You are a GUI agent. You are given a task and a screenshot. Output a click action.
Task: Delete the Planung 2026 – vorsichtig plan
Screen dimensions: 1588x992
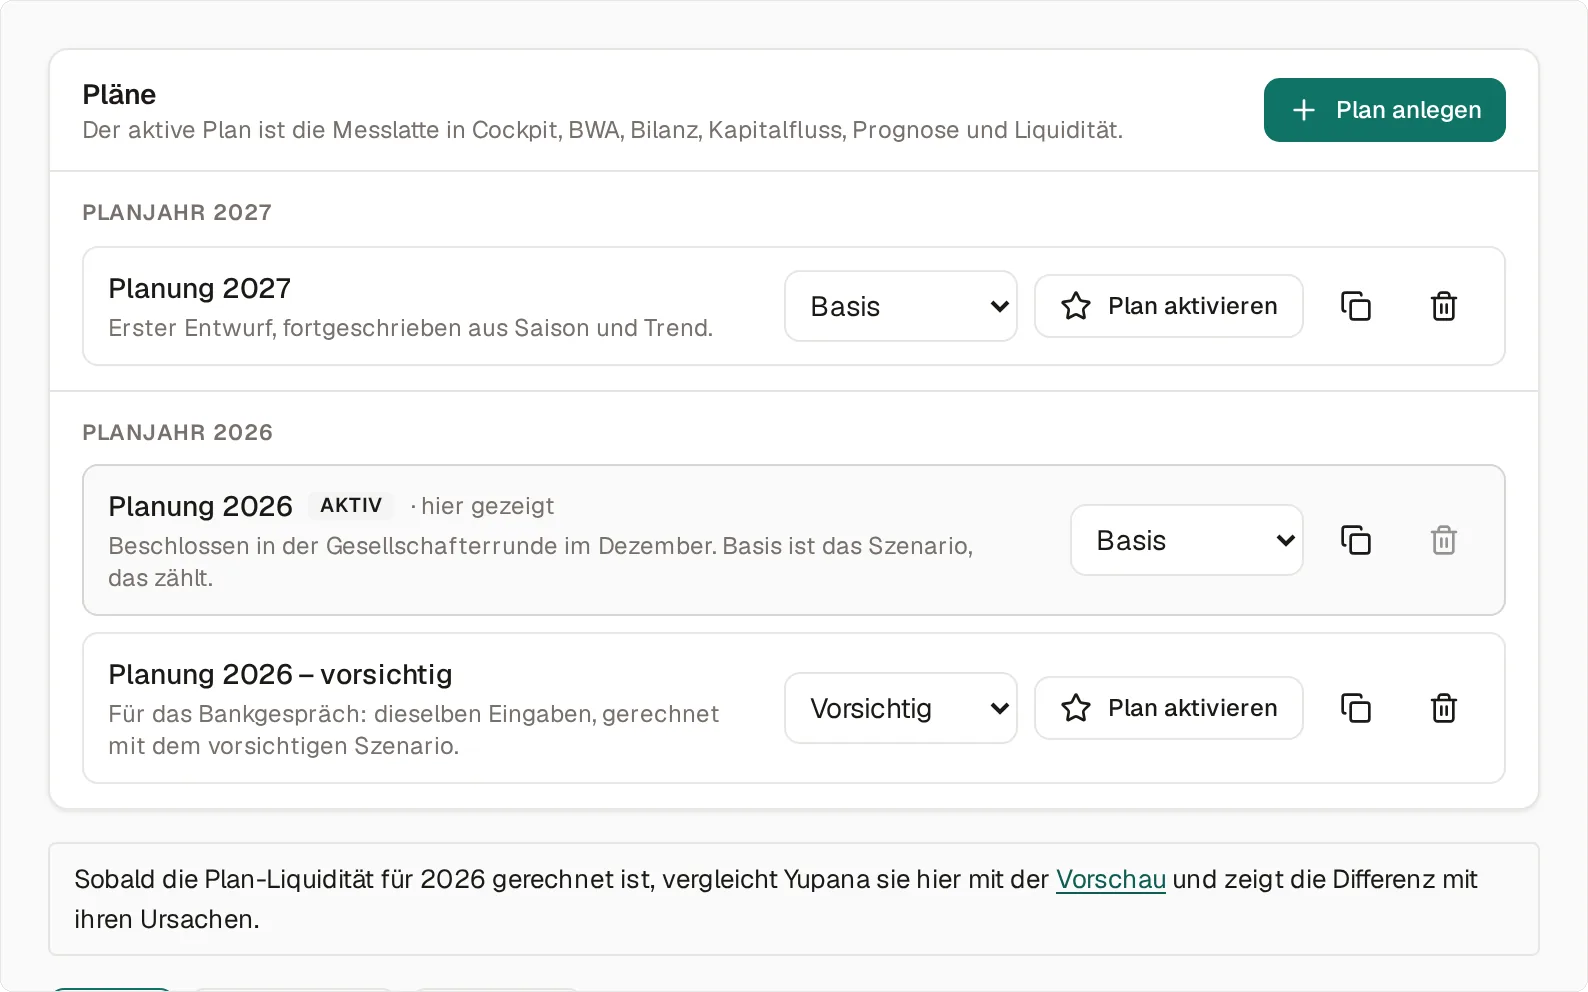point(1444,708)
